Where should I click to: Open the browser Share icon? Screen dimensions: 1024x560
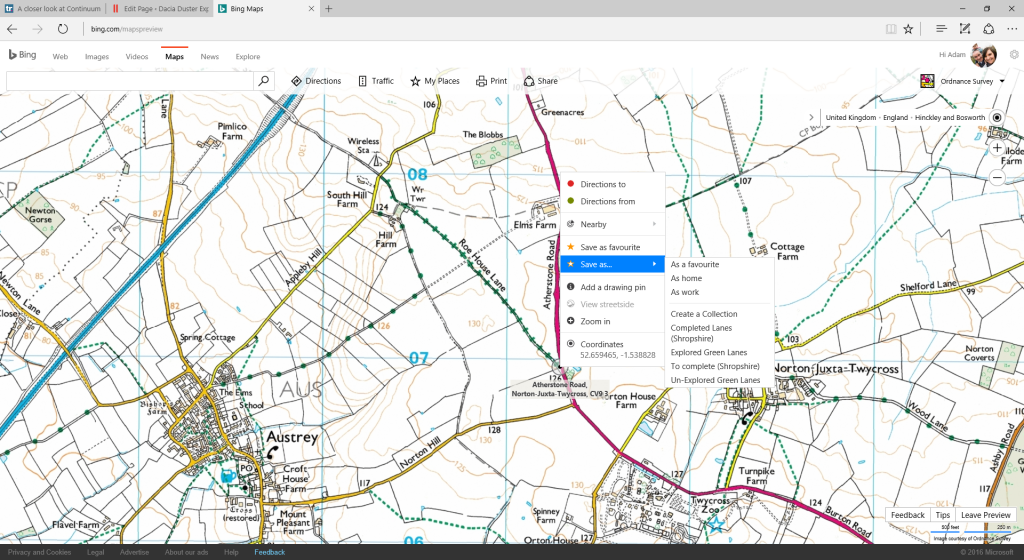pos(989,29)
